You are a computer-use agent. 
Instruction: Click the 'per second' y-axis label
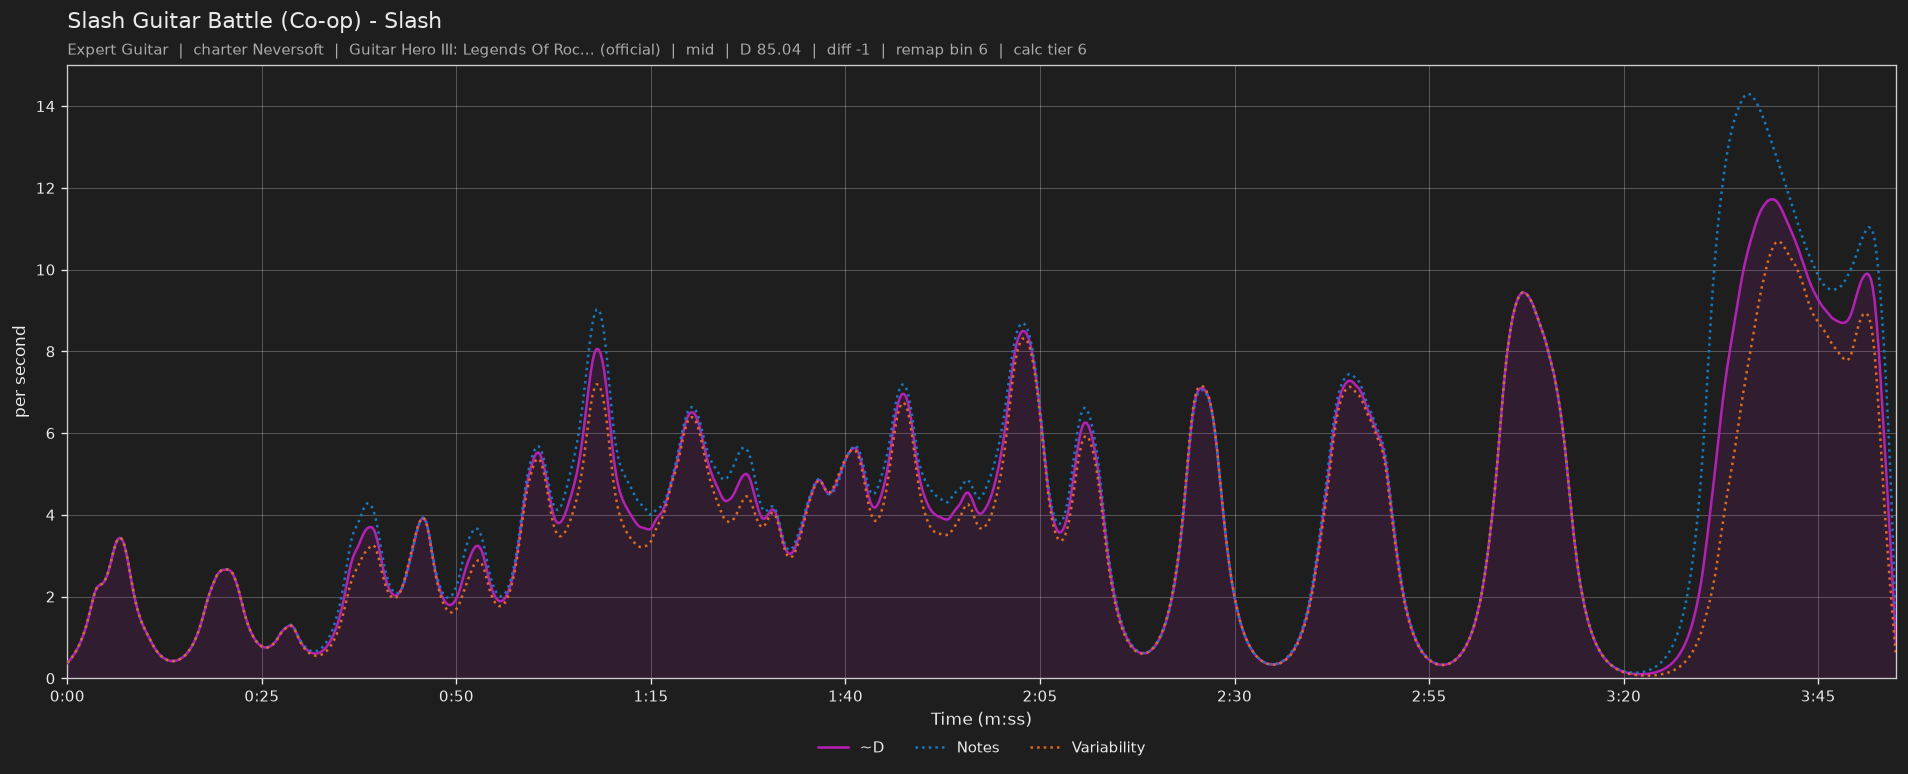click(x=20, y=372)
